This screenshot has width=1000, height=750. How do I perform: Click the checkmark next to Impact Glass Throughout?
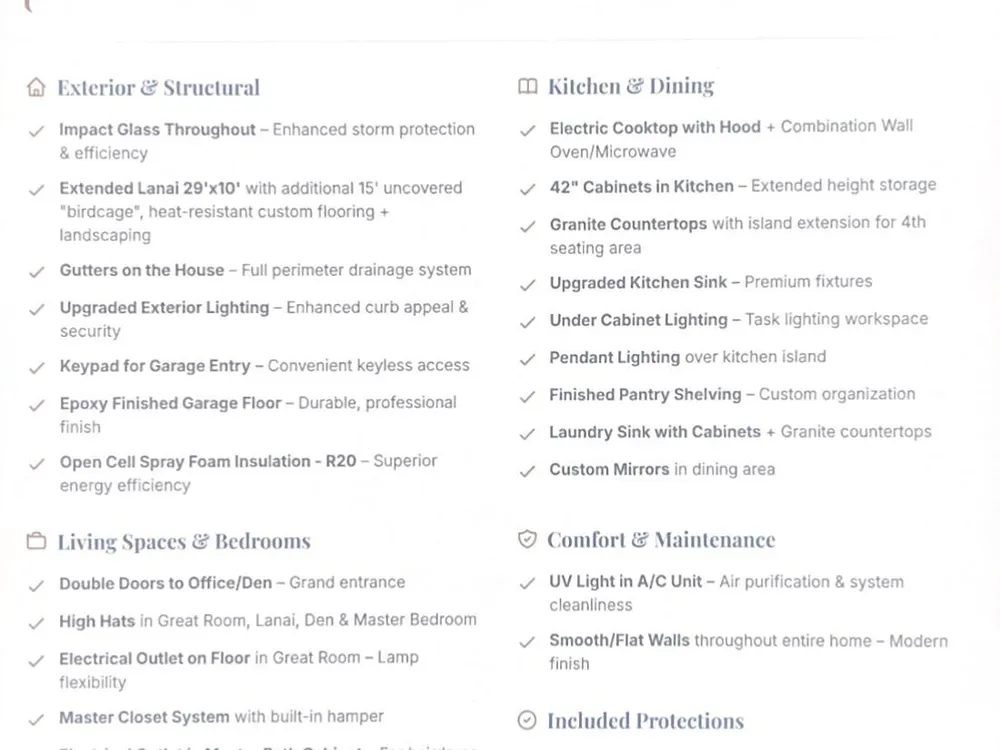click(36, 131)
